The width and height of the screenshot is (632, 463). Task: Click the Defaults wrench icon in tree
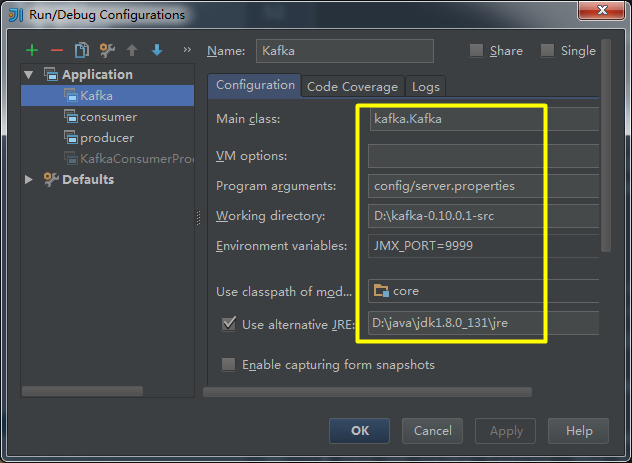51,179
